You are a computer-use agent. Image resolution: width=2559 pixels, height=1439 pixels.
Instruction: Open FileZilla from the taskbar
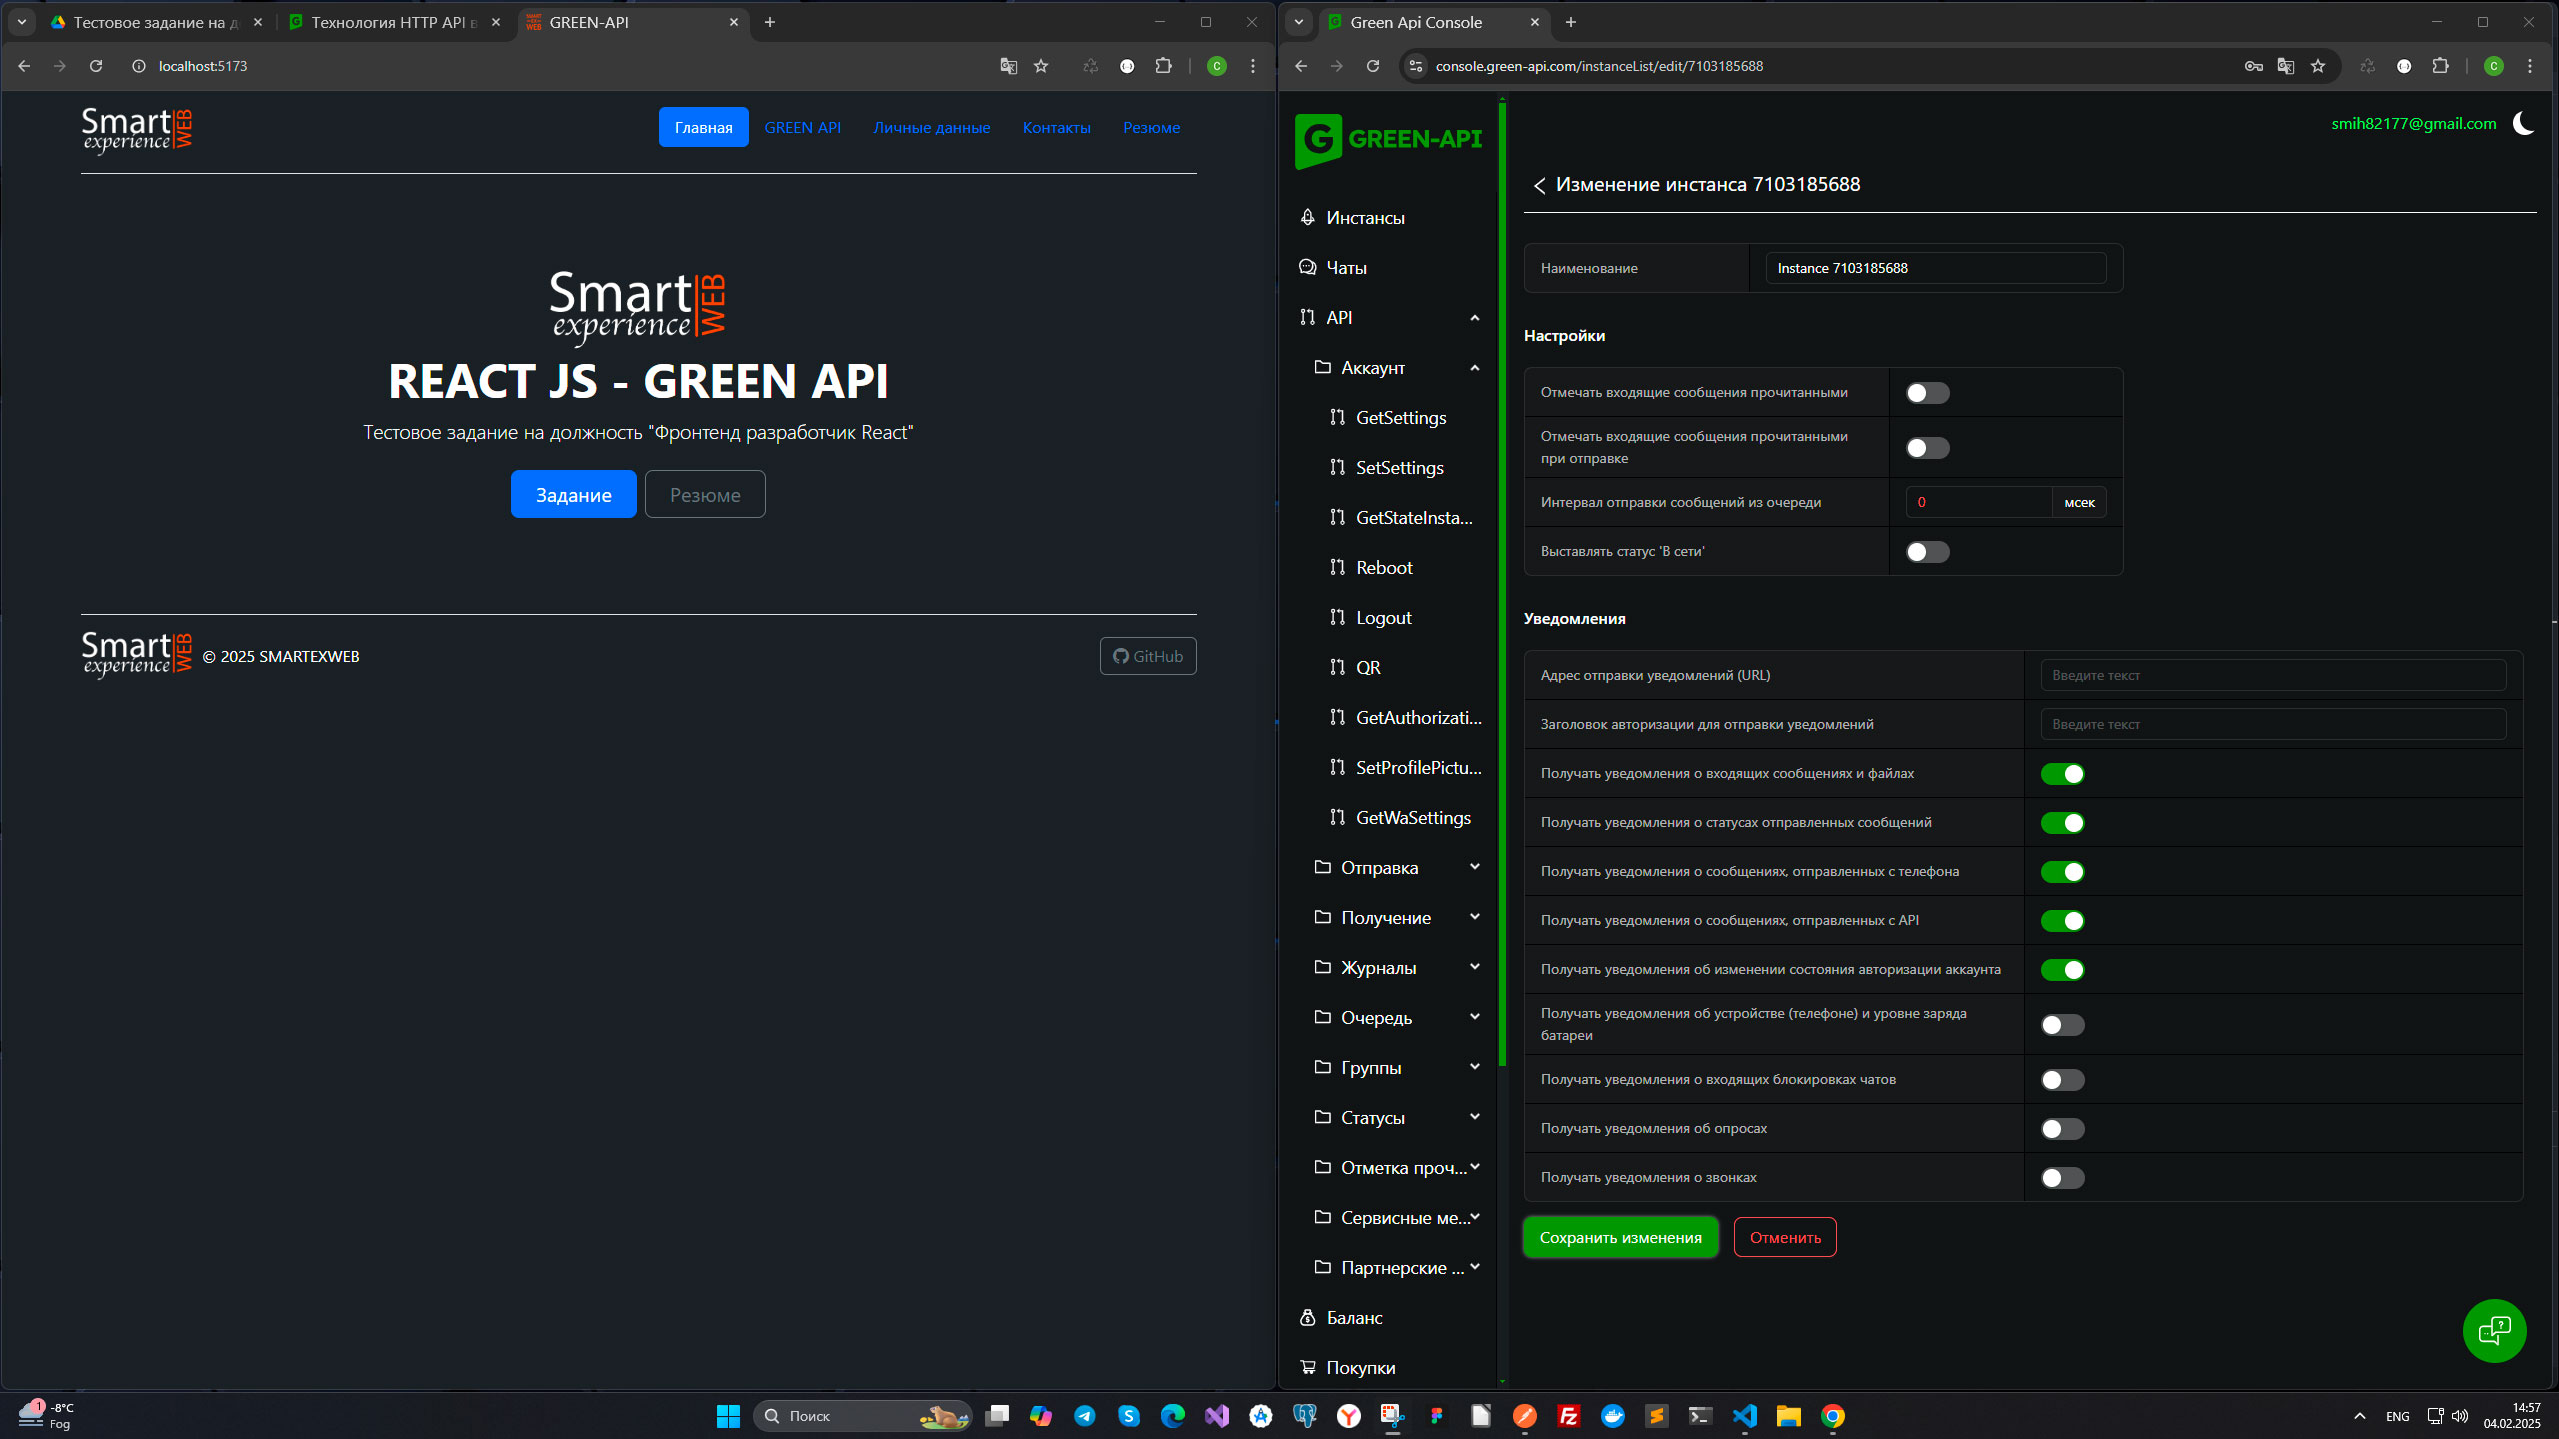[x=1569, y=1416]
